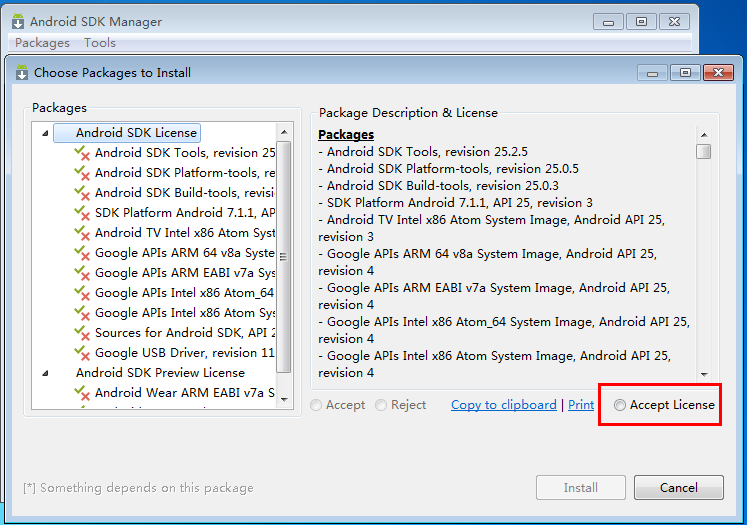Screen dimensions: 747x525
Task: Click the Android SDK Tools package status icon
Action: 82,153
